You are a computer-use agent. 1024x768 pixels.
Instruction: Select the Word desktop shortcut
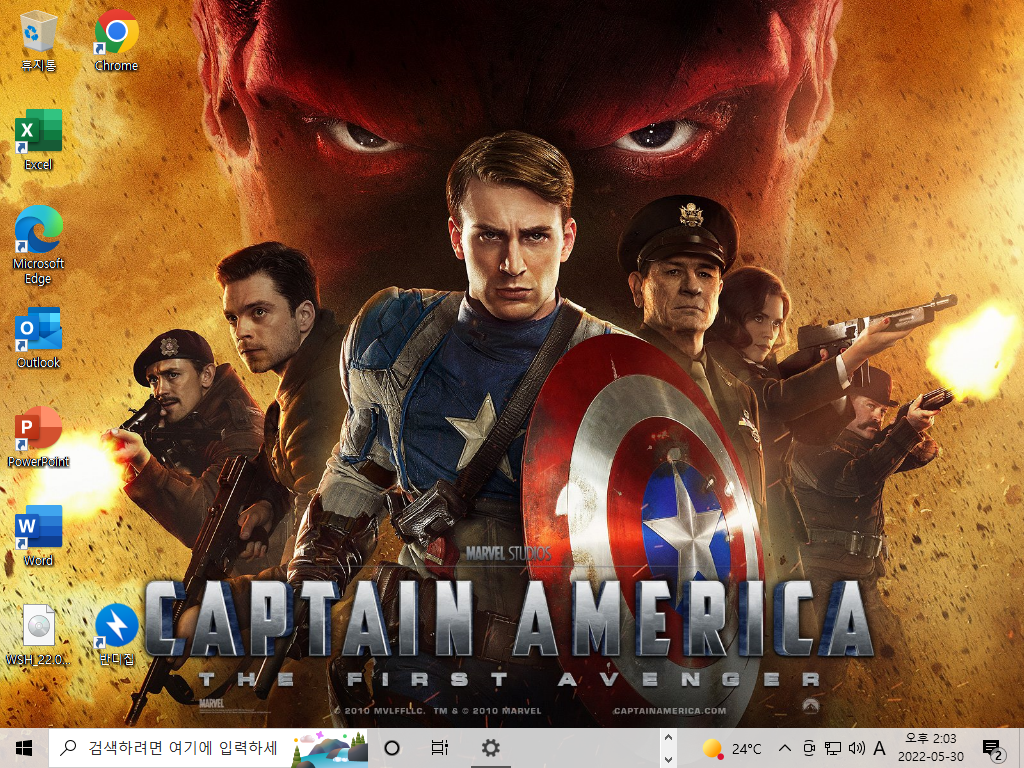coord(39,536)
